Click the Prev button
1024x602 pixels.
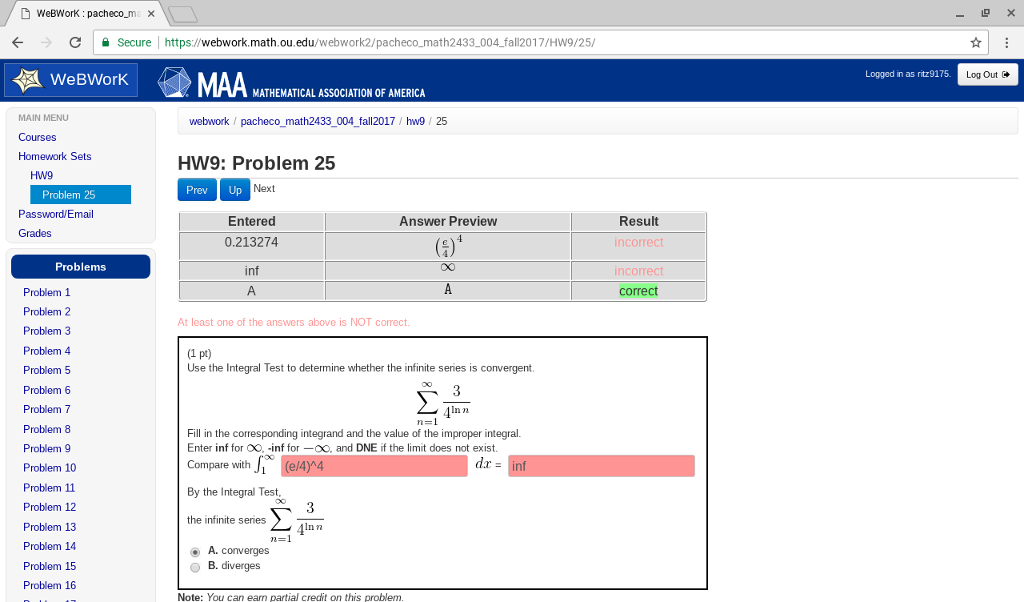(x=196, y=189)
